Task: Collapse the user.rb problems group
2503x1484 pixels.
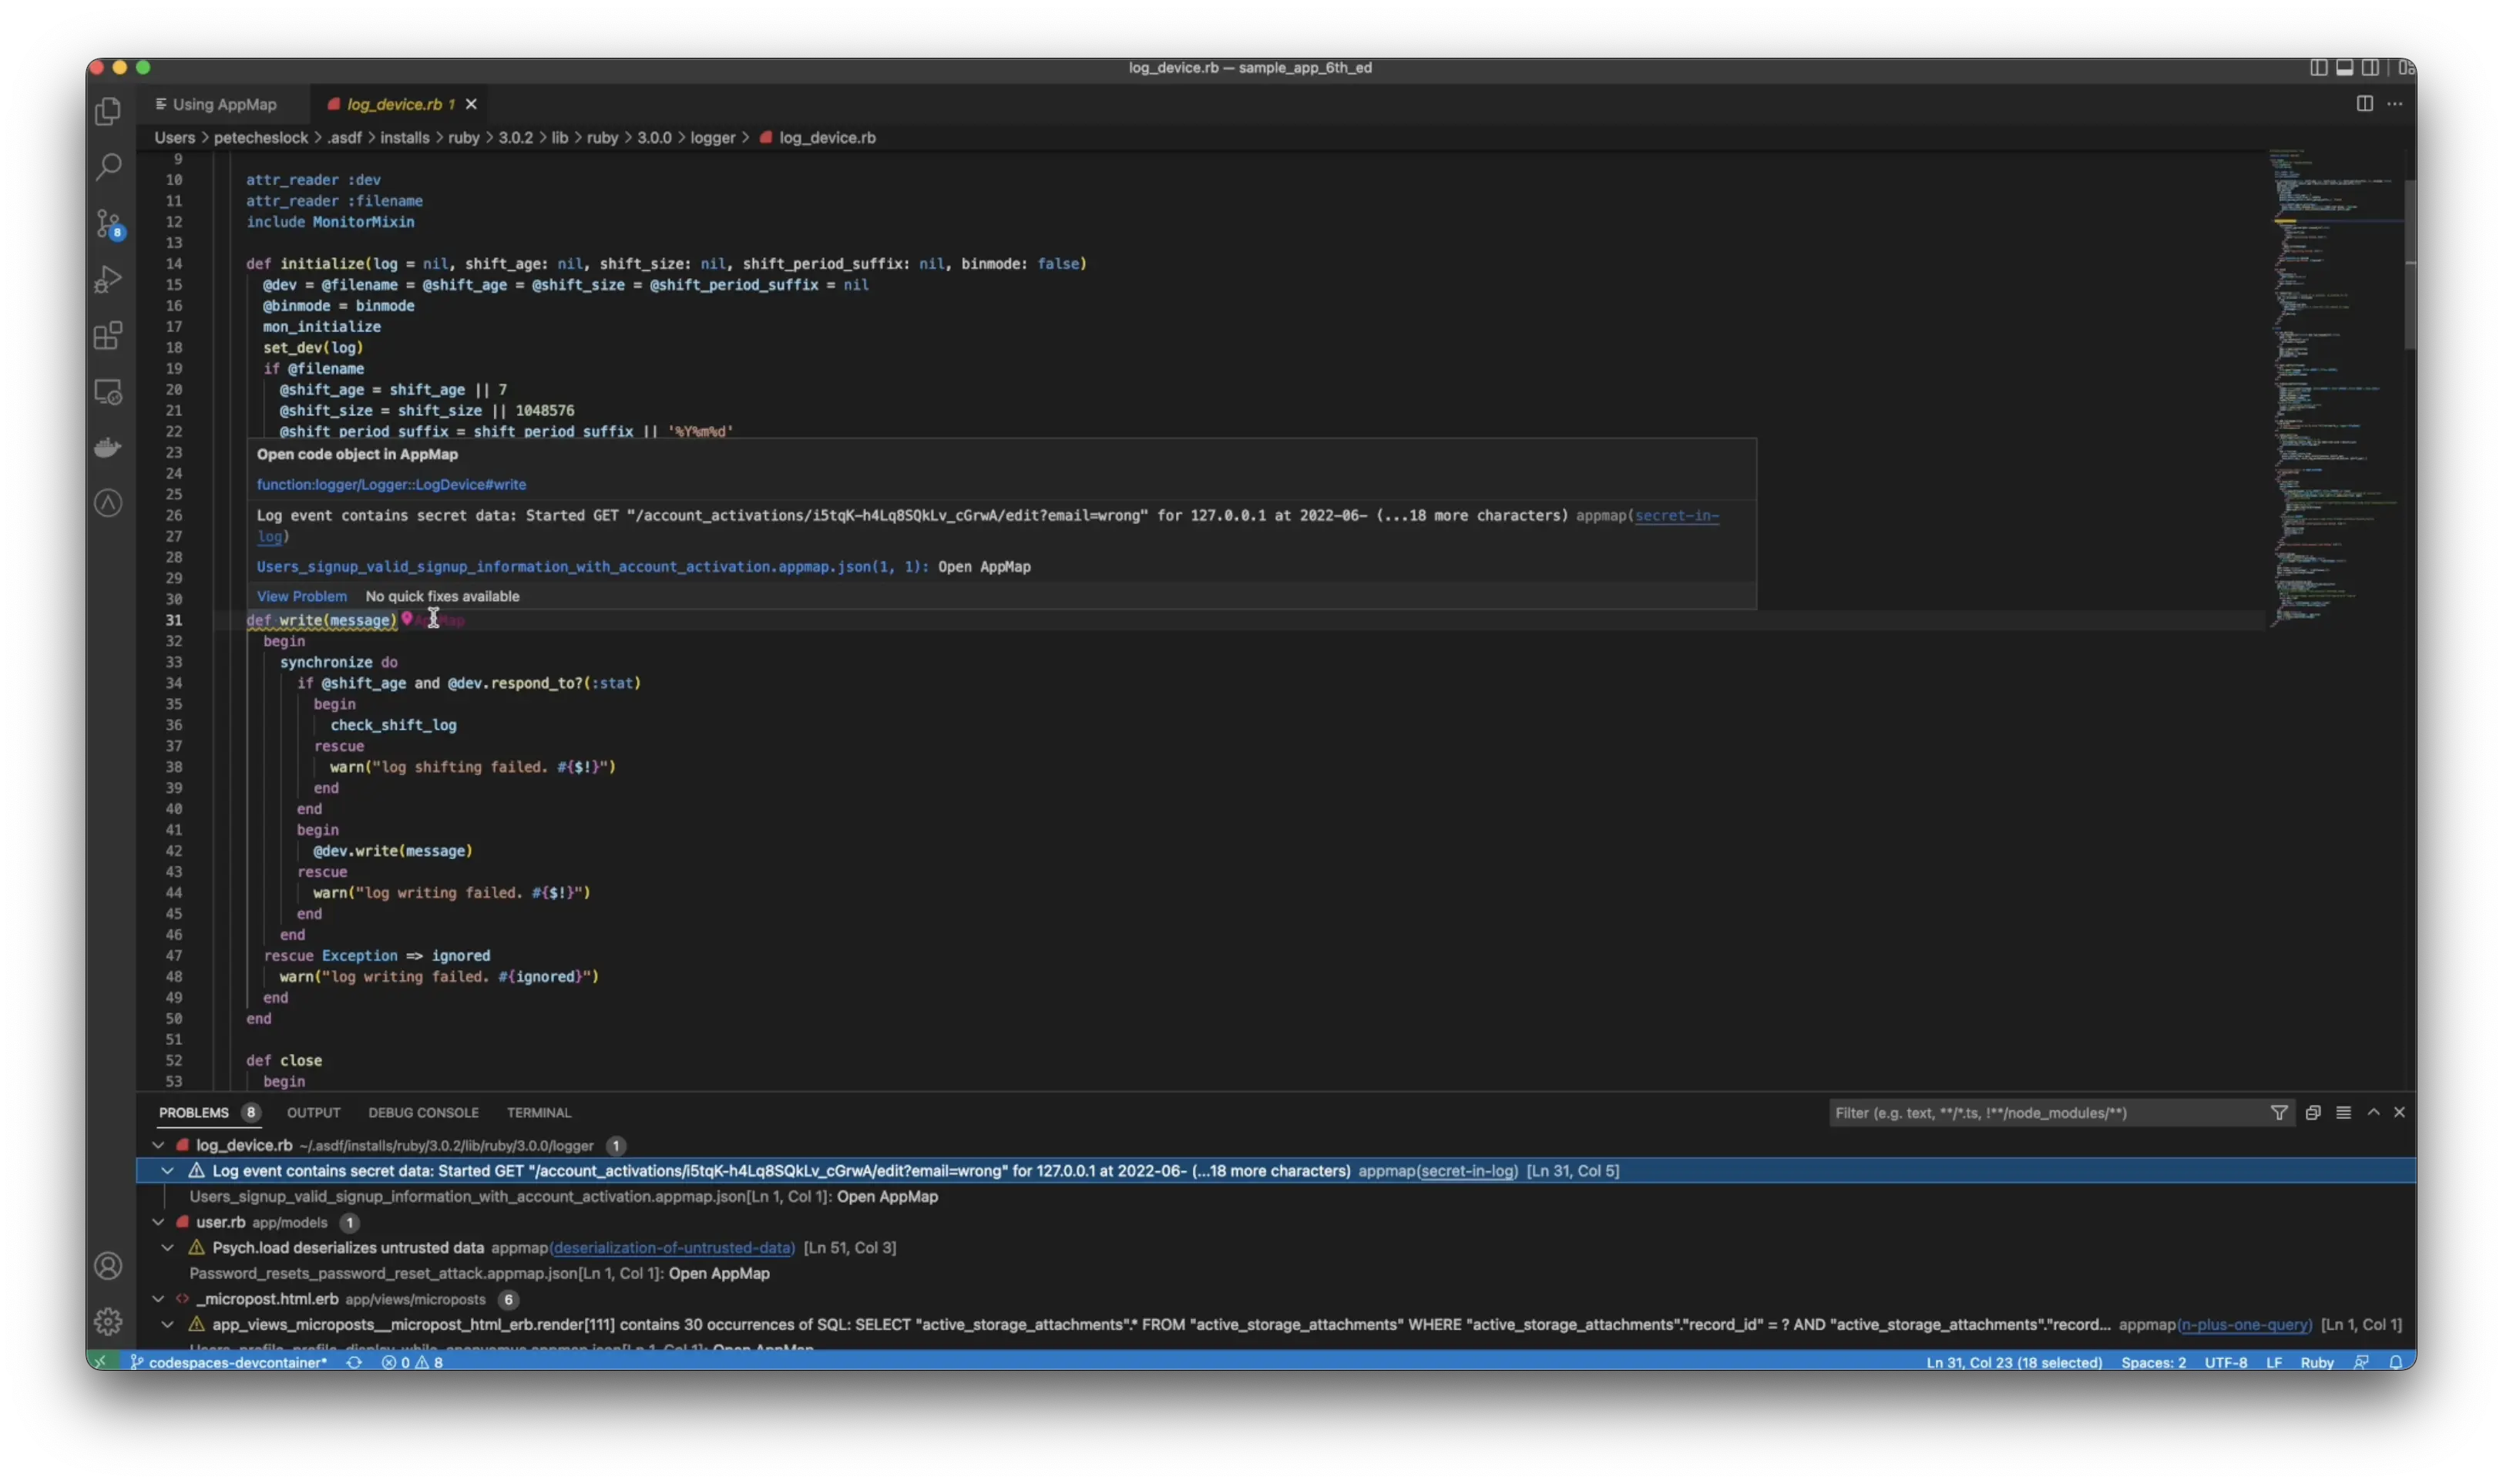Action: [x=158, y=1222]
